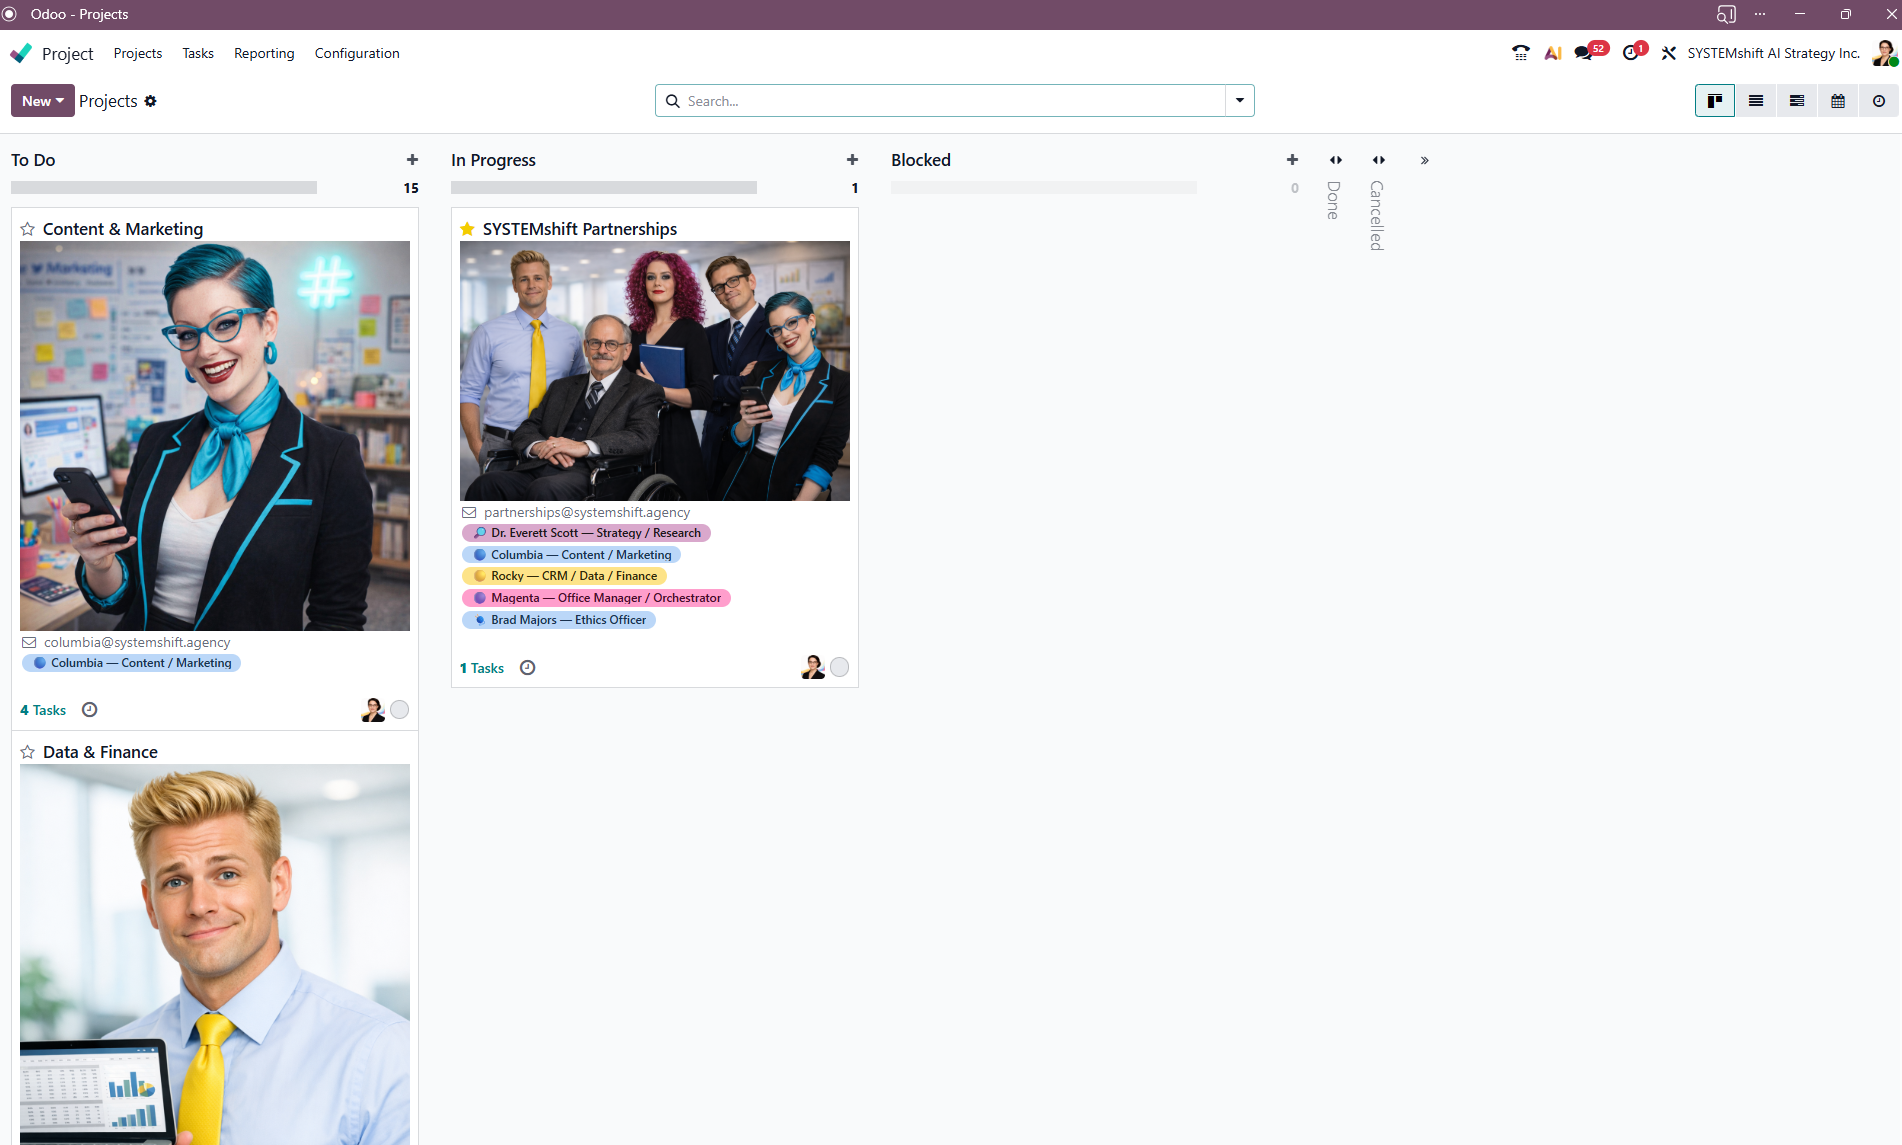Unstar the SYSTEMshift Partnerships project

pos(467,229)
